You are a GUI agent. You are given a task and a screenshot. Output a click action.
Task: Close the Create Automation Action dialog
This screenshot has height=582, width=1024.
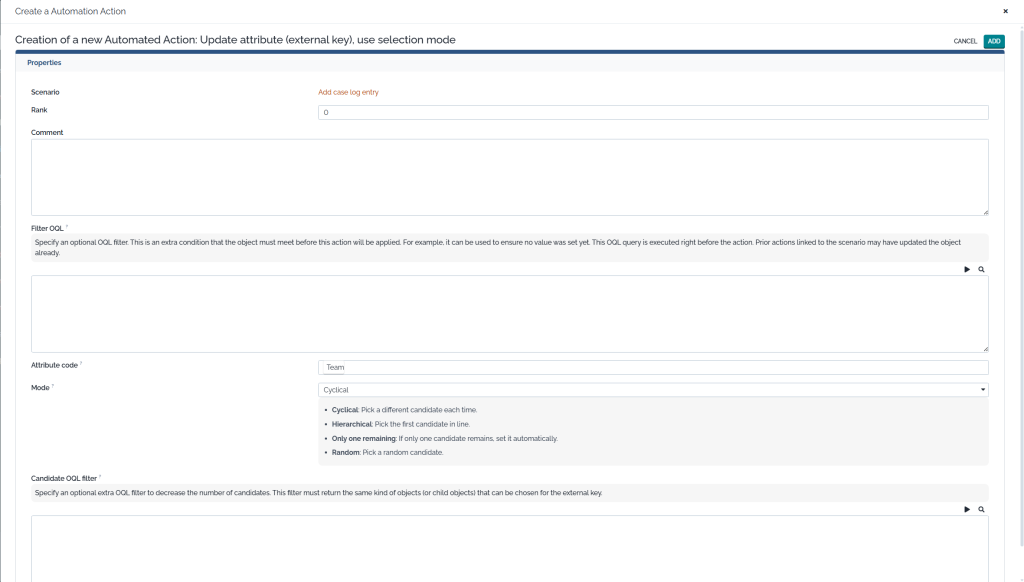1005,11
